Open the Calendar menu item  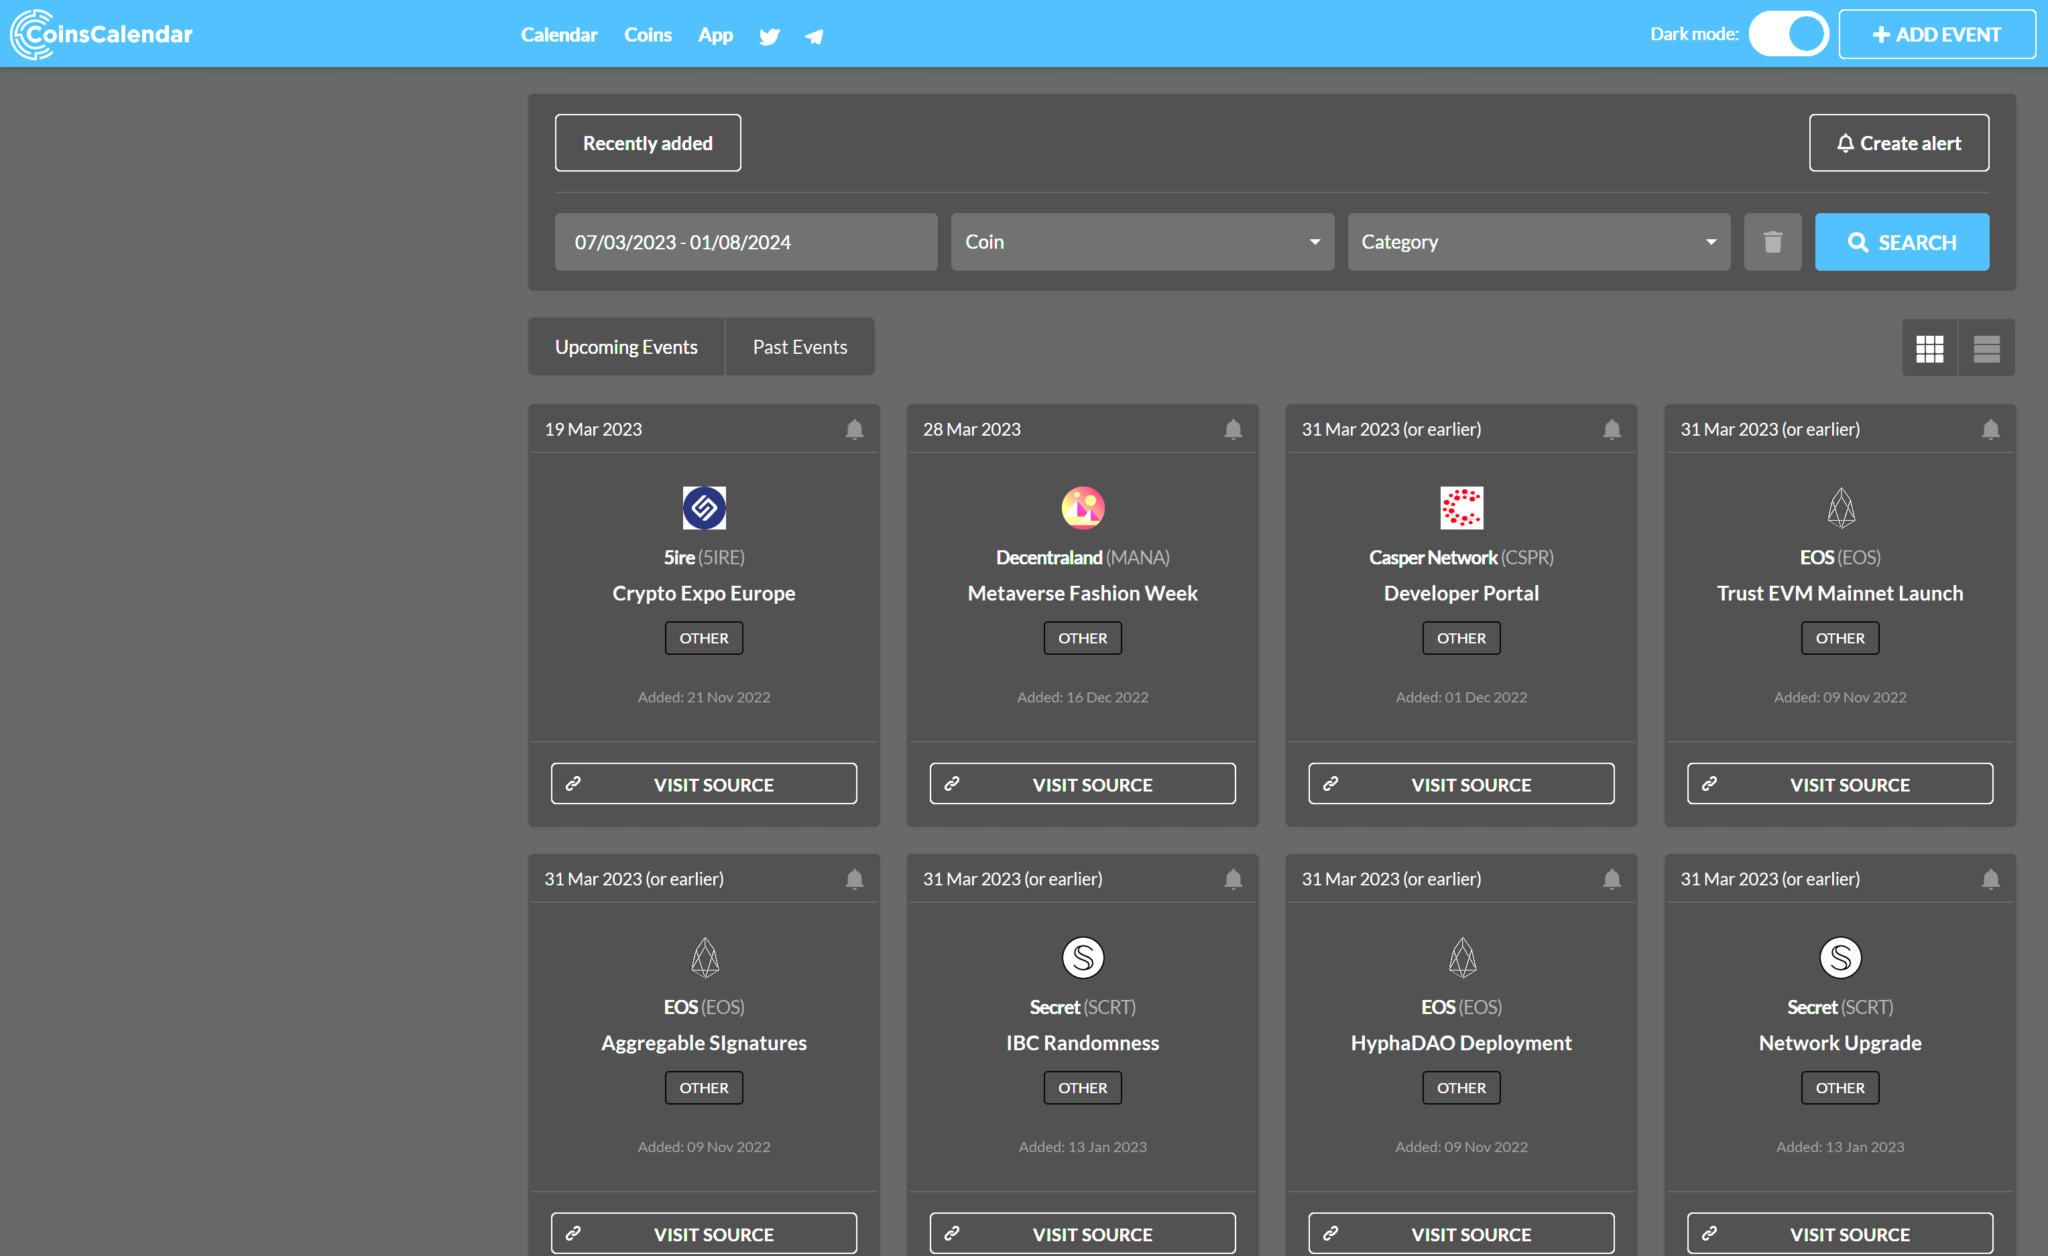[559, 35]
